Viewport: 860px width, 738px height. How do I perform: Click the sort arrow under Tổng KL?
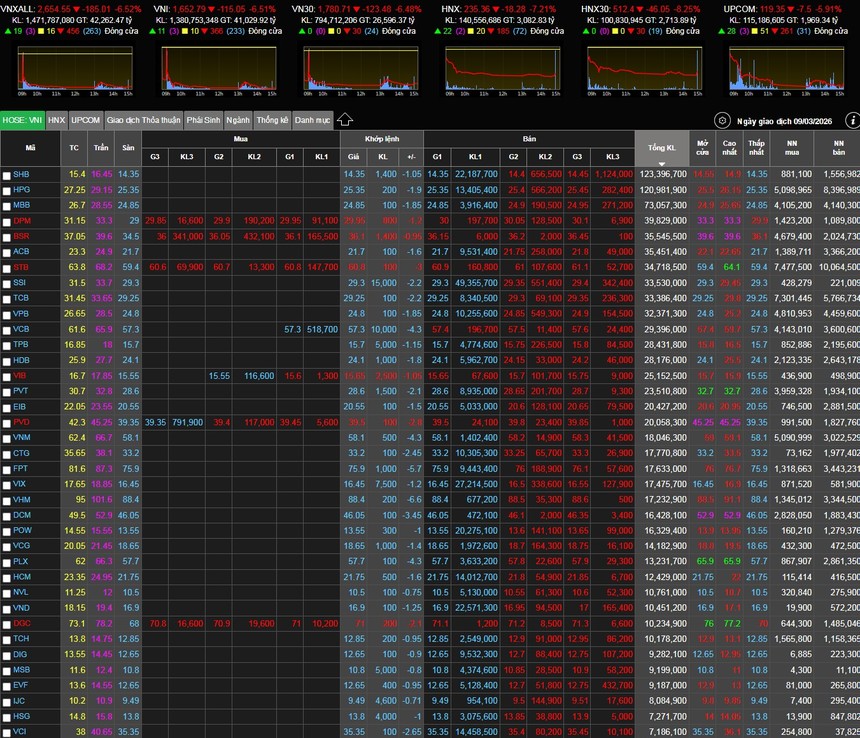pos(661,162)
